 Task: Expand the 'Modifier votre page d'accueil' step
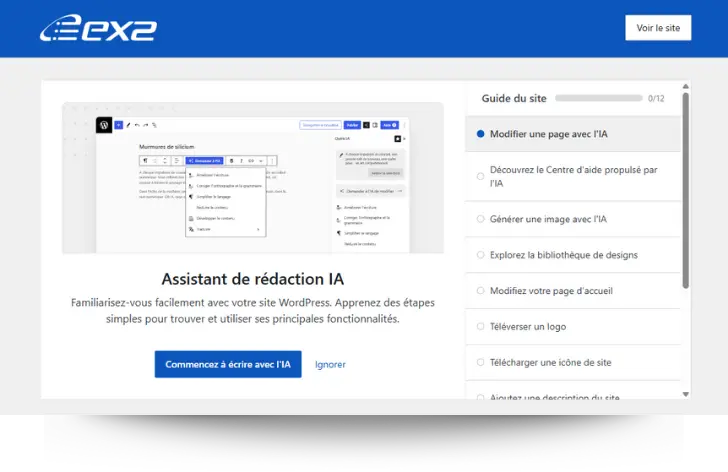click(x=565, y=291)
